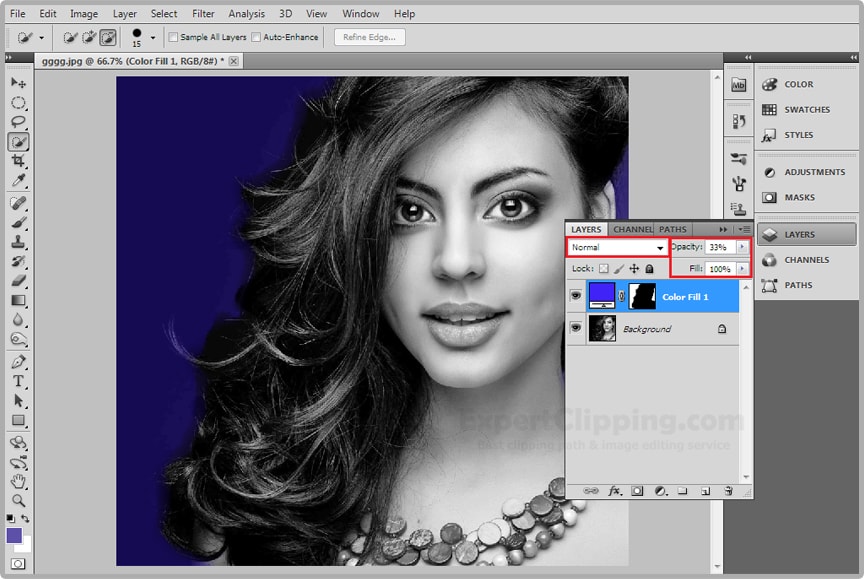864x579 pixels.
Task: Open the Filter menu
Action: point(203,14)
